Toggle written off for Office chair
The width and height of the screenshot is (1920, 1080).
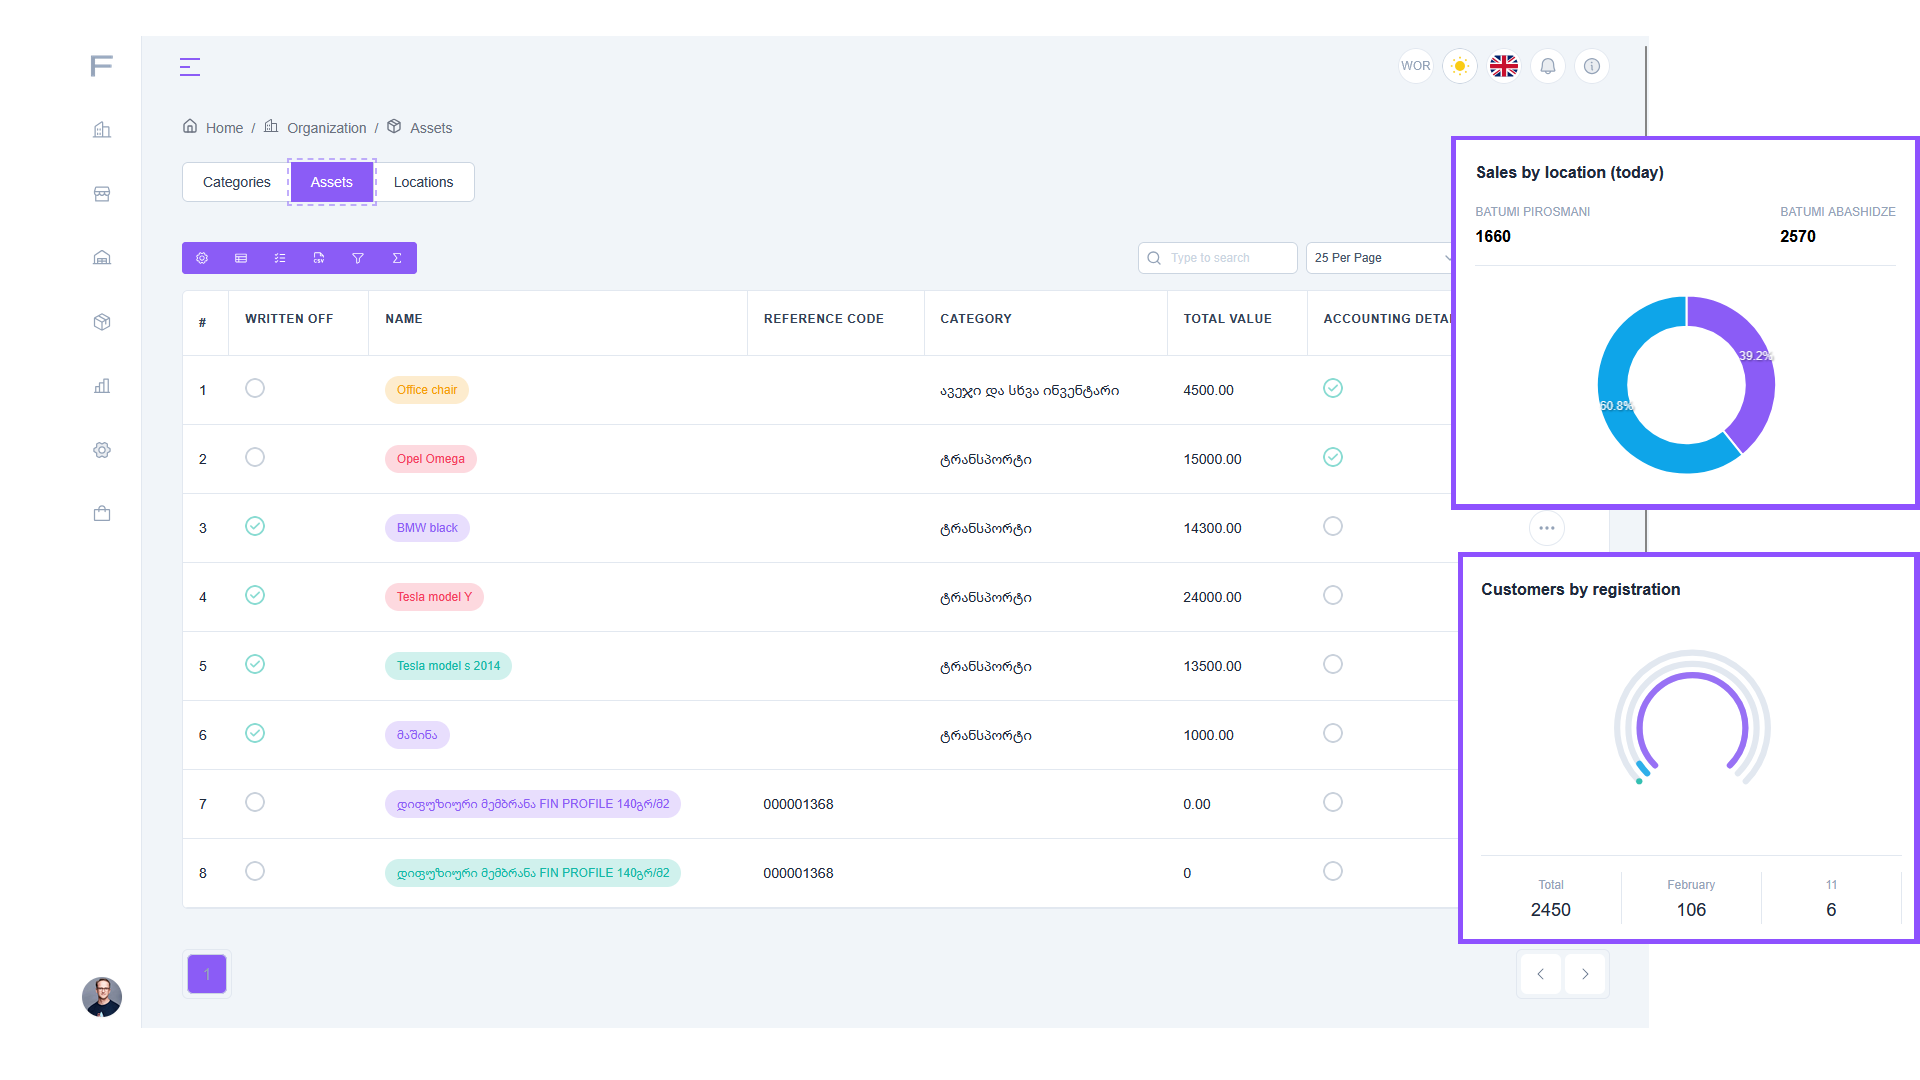[255, 388]
